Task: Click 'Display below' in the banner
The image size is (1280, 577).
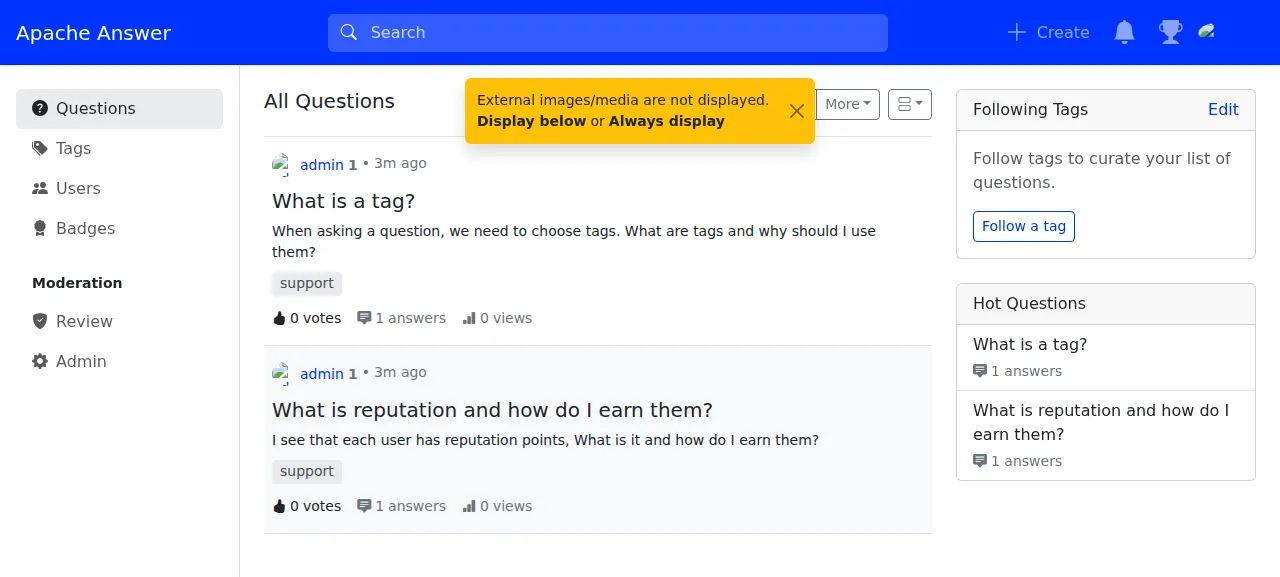Action: click(x=531, y=121)
